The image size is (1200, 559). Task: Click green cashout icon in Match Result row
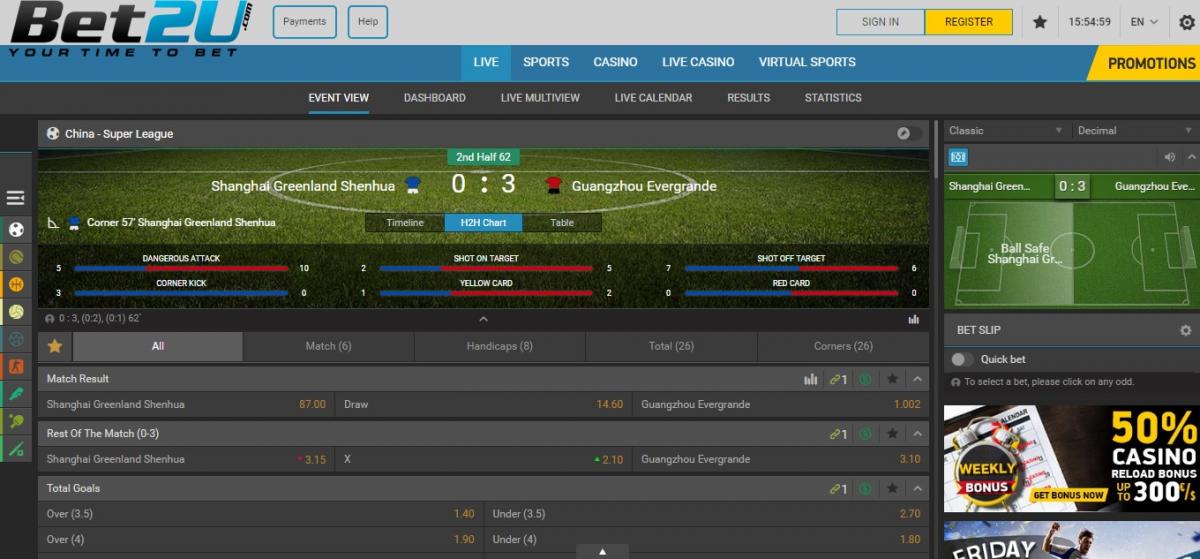866,379
